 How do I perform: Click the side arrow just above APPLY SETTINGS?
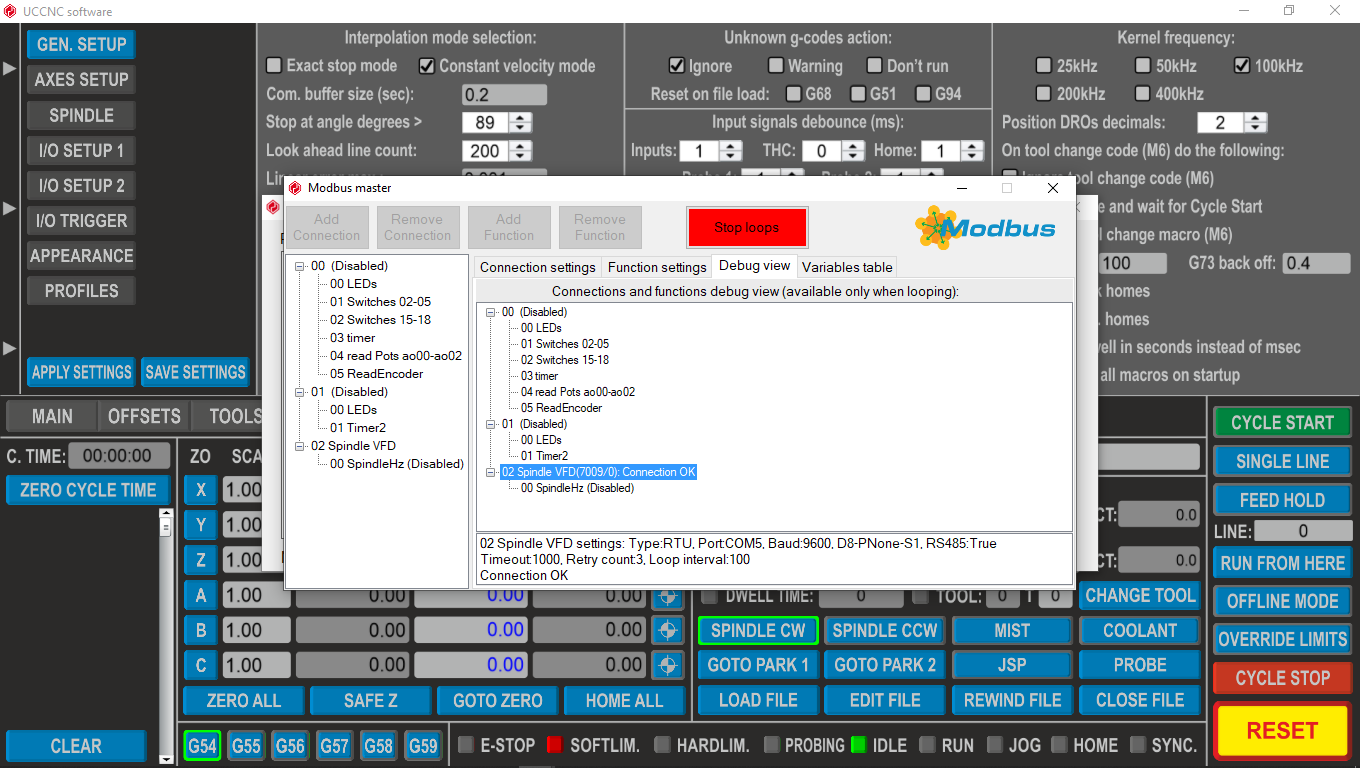click(10, 348)
